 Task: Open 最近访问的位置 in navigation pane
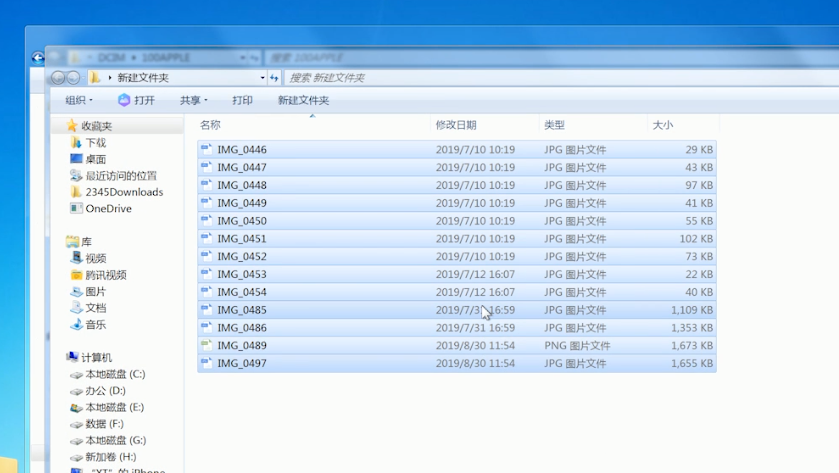(x=121, y=176)
